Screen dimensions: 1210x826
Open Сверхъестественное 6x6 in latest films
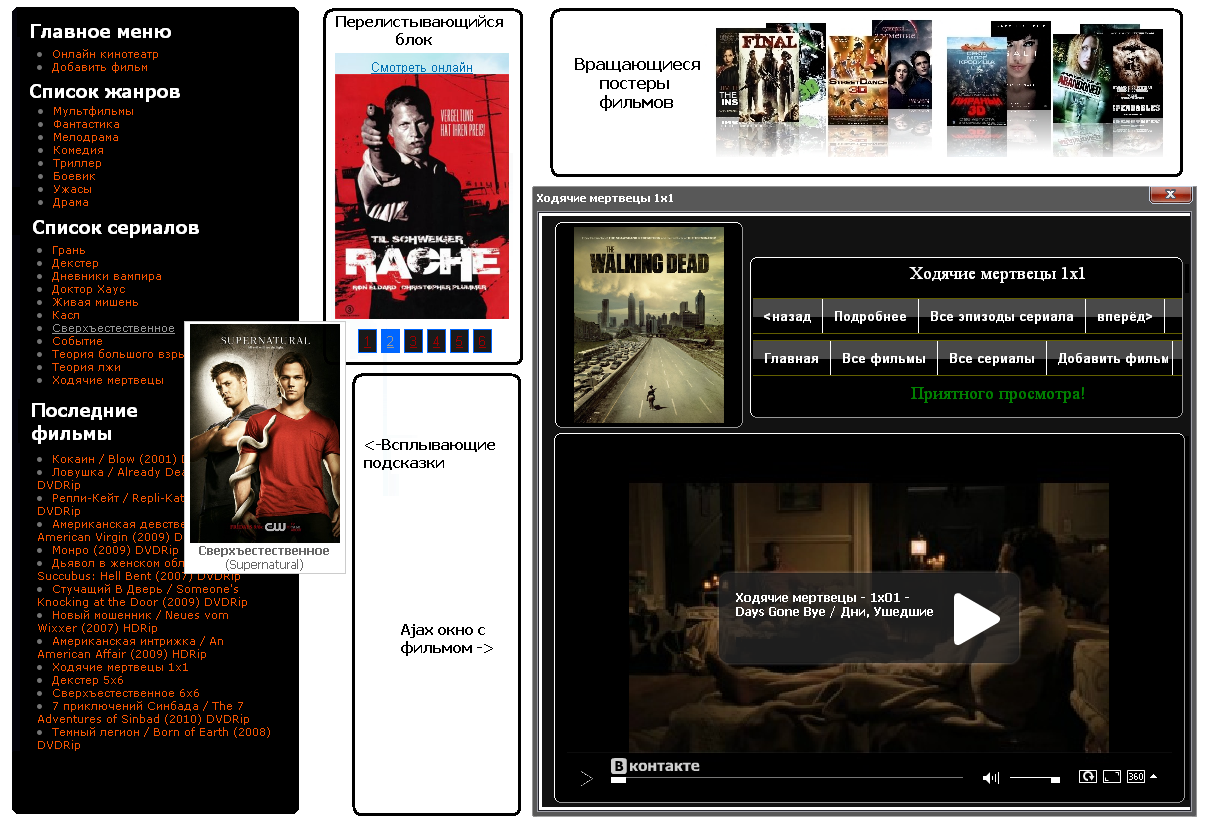[126, 693]
